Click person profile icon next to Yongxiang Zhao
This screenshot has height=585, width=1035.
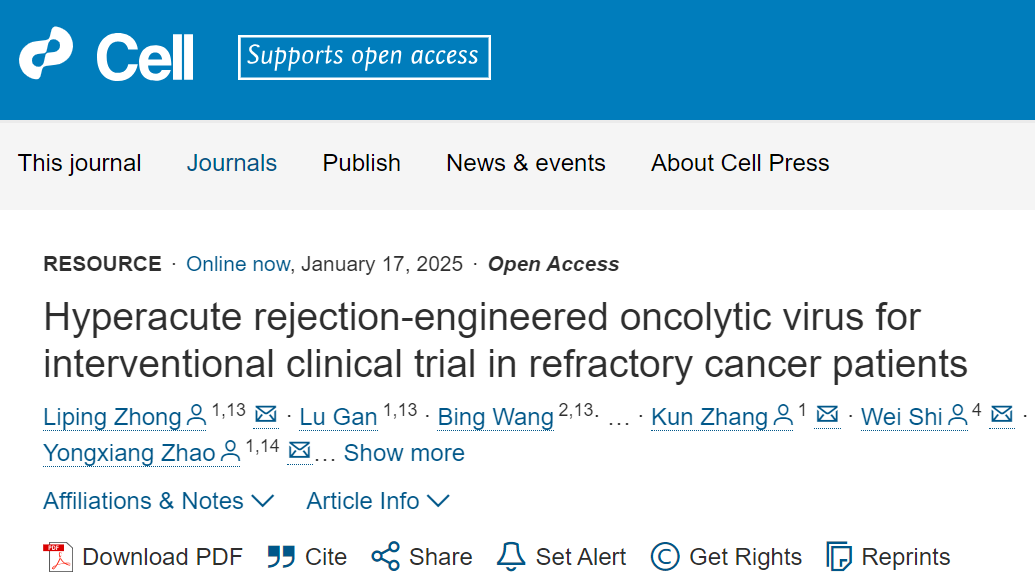[230, 452]
